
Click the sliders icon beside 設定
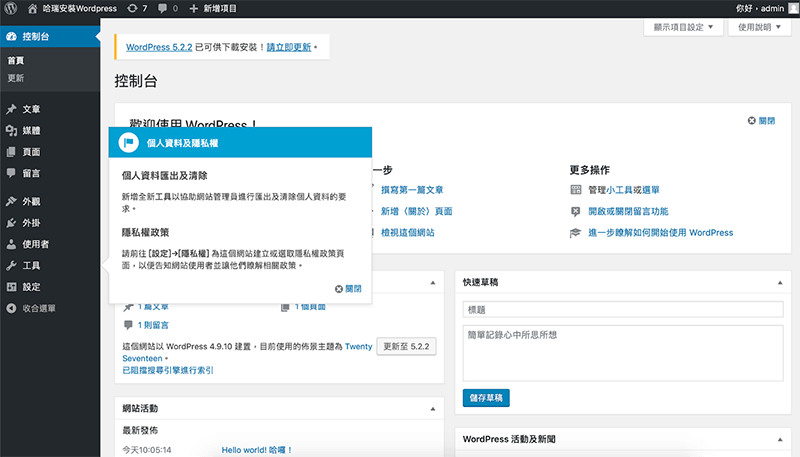(11, 287)
